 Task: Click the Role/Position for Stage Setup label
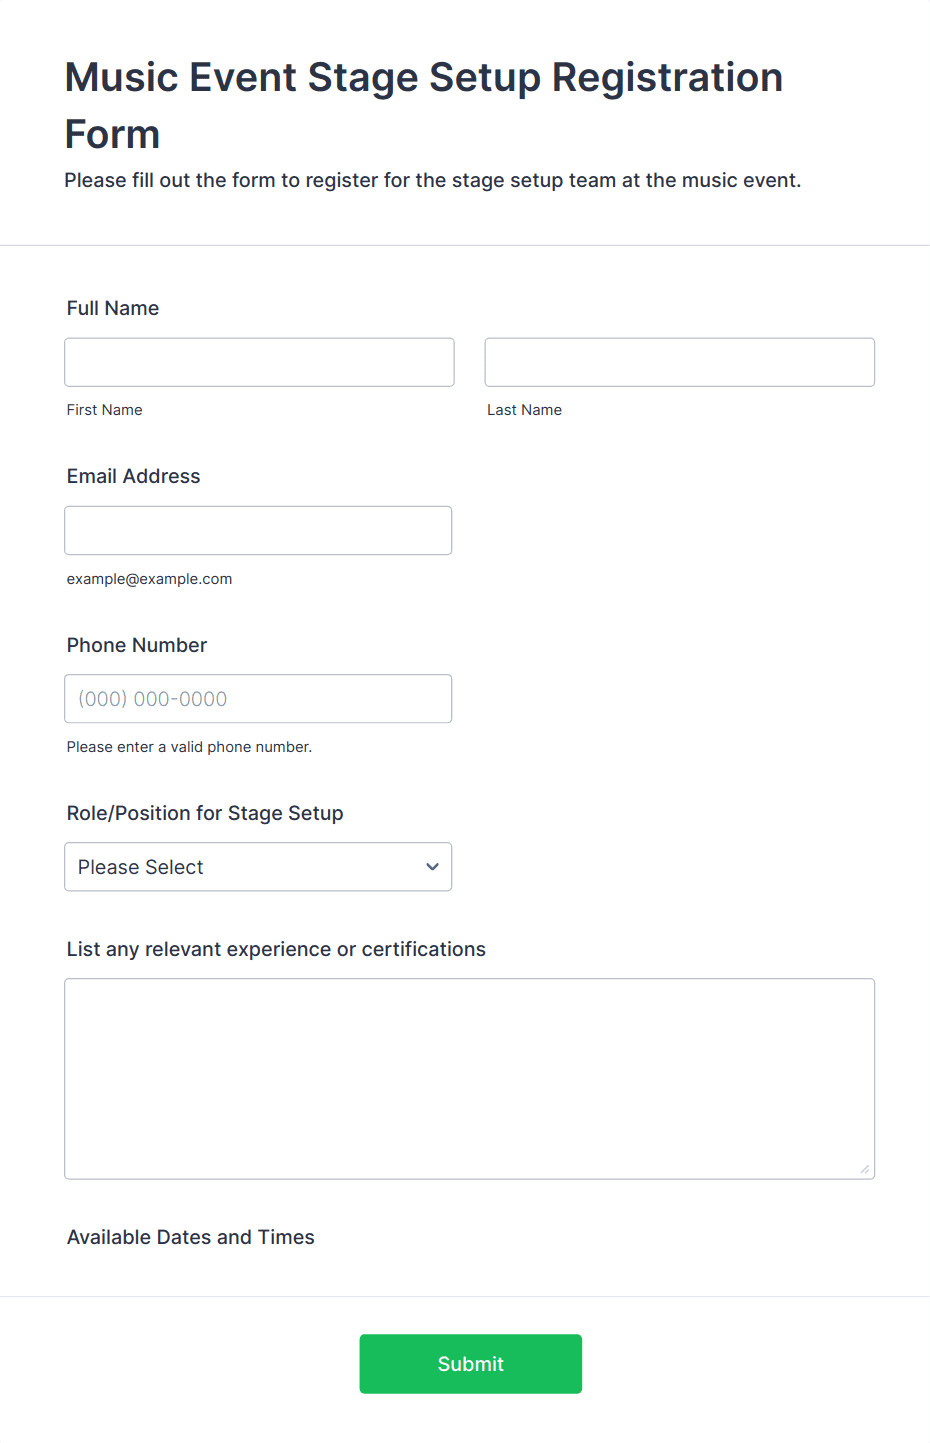(x=205, y=813)
